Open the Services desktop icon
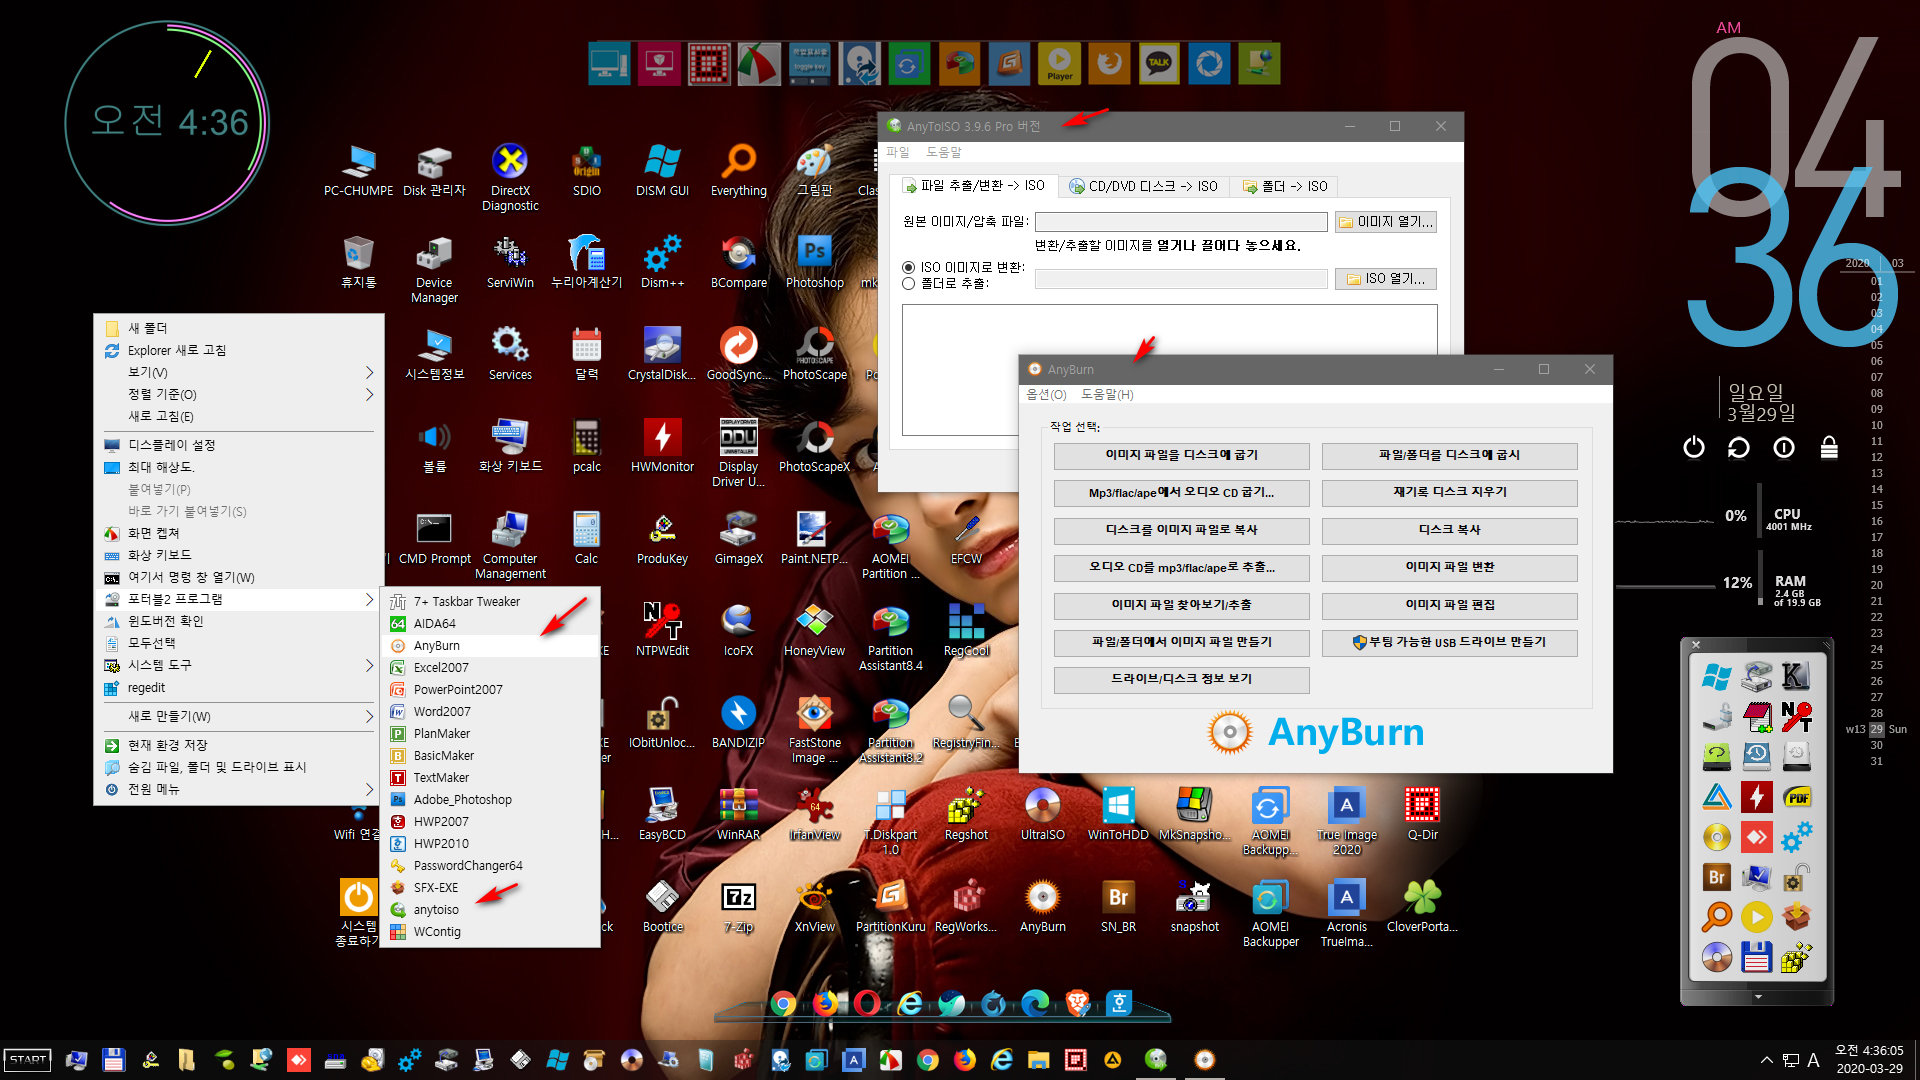The height and width of the screenshot is (1080, 1920). [x=510, y=354]
